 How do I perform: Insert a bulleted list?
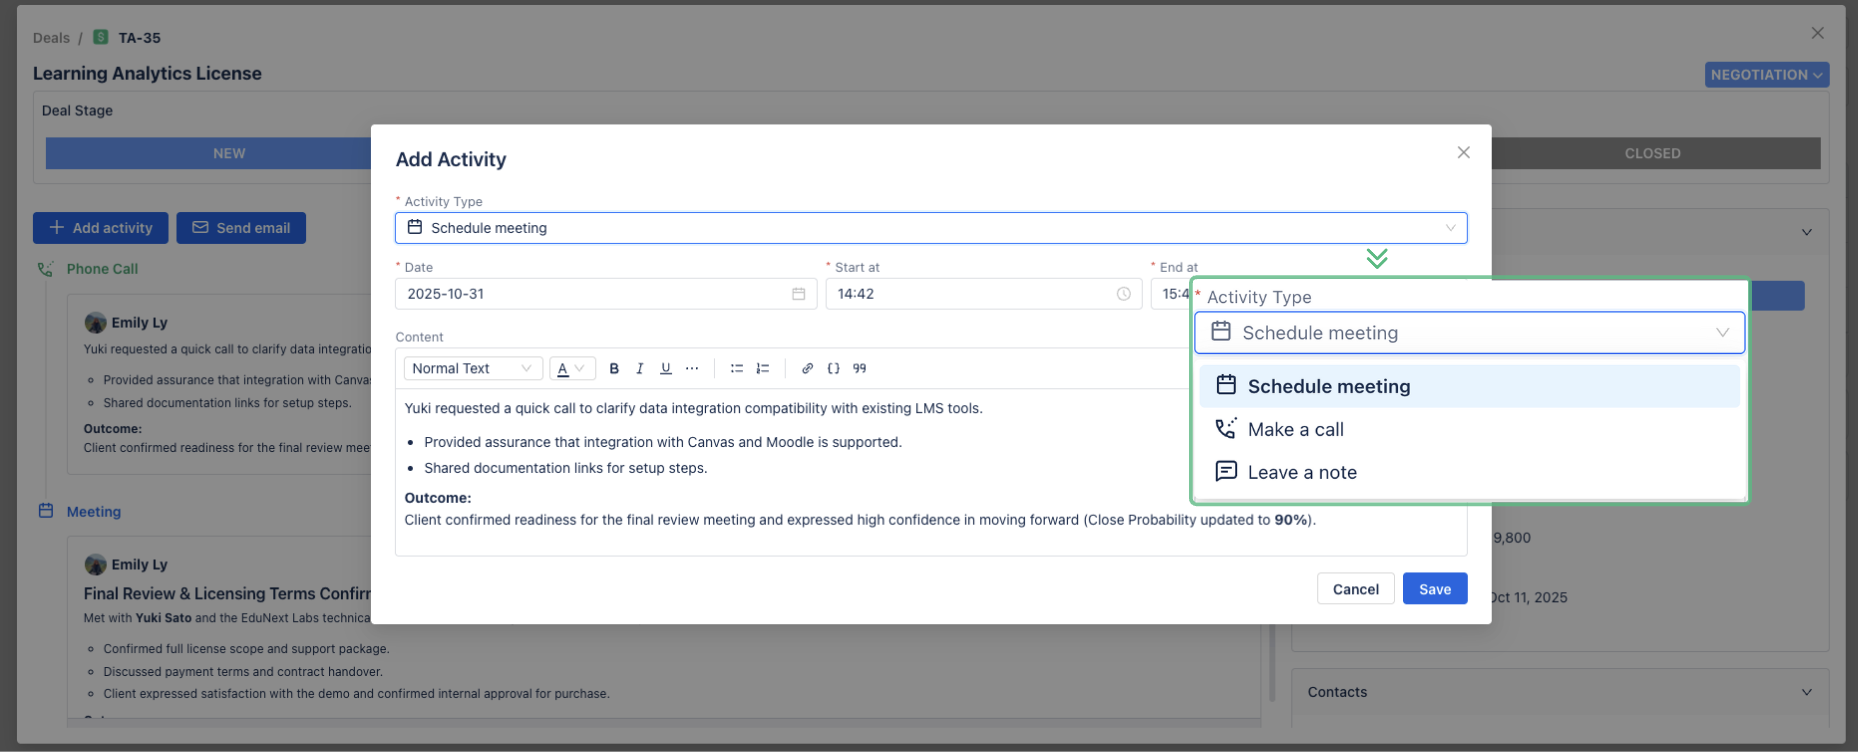click(x=737, y=369)
